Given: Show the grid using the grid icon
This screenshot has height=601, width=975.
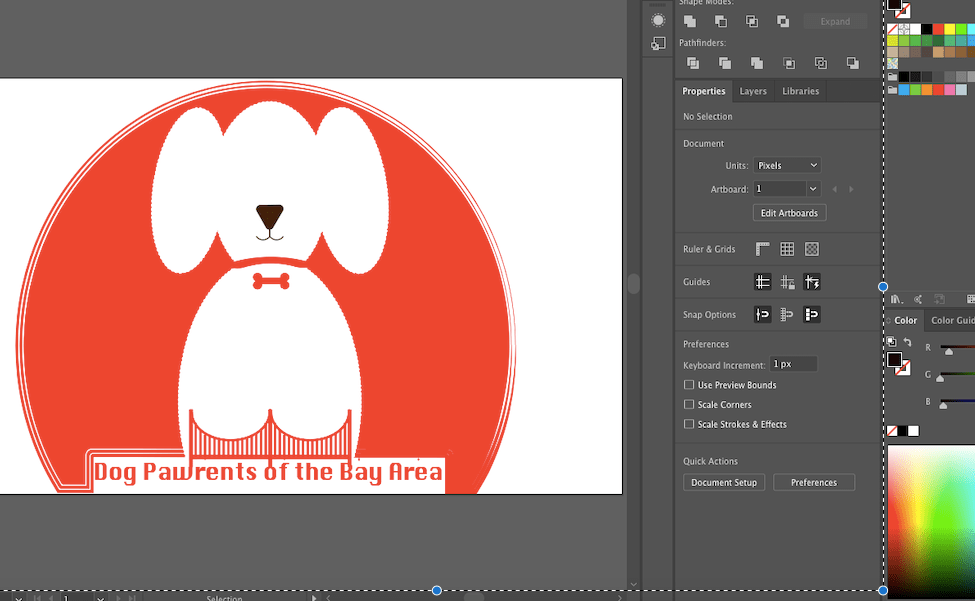Looking at the screenshot, I should click(787, 249).
